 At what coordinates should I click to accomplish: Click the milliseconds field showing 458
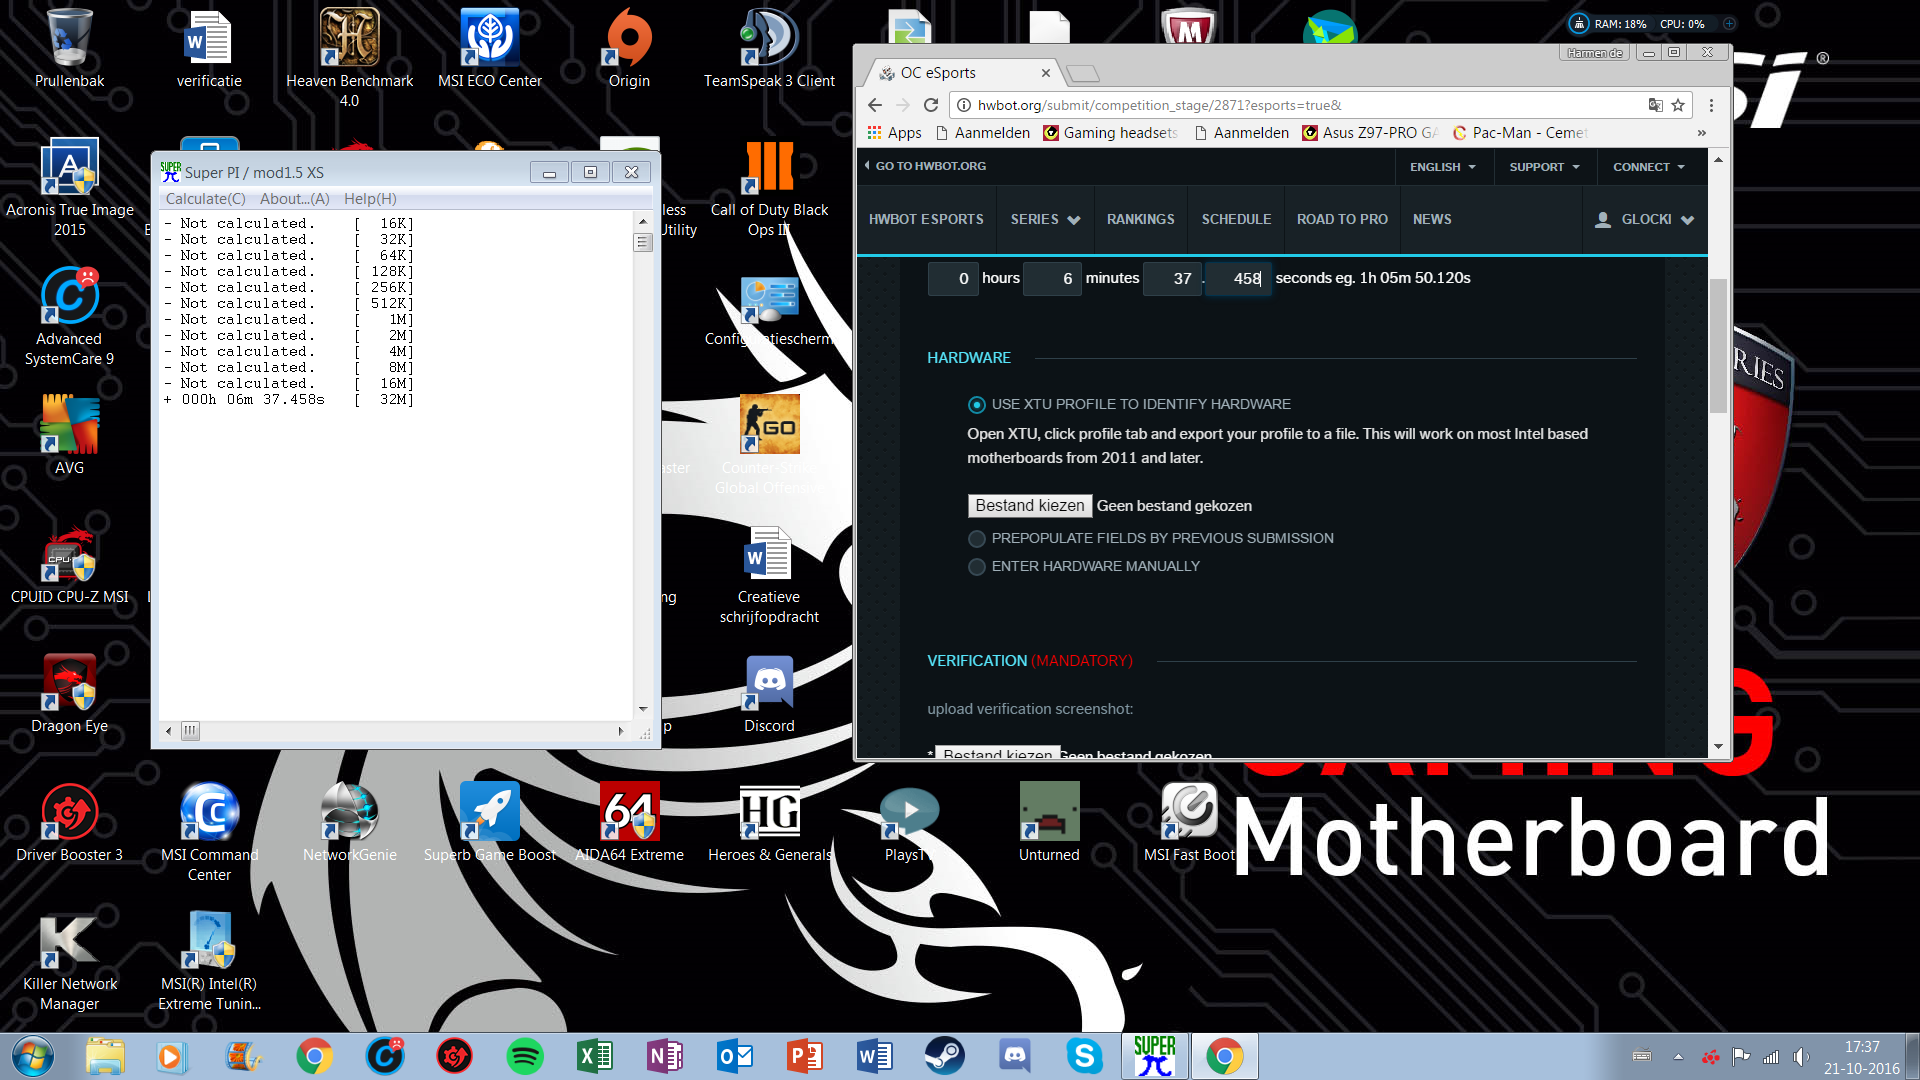1238,279
